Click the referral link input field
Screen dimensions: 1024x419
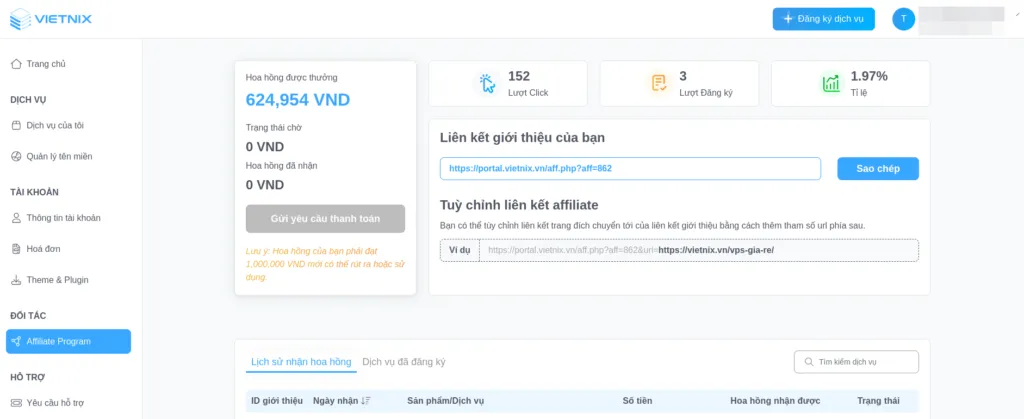tap(630, 168)
